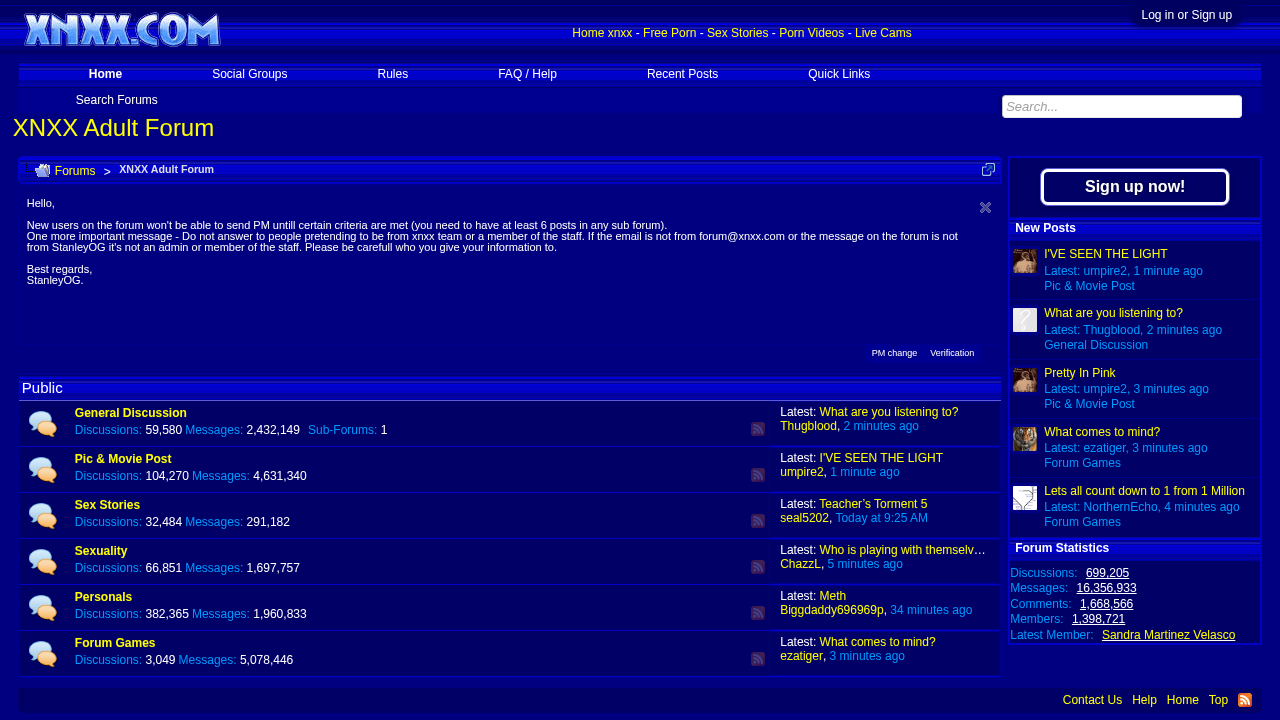Expand the Quick Links menu
Viewport: 1280px width, 720px height.
(839, 74)
